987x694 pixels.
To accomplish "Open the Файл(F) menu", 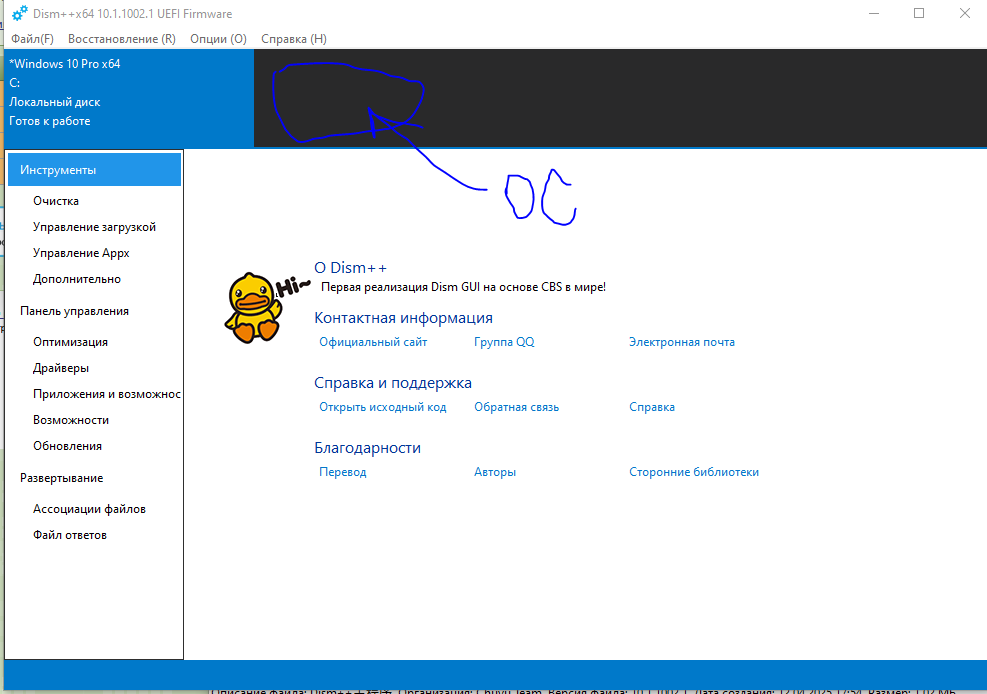I will coord(32,39).
